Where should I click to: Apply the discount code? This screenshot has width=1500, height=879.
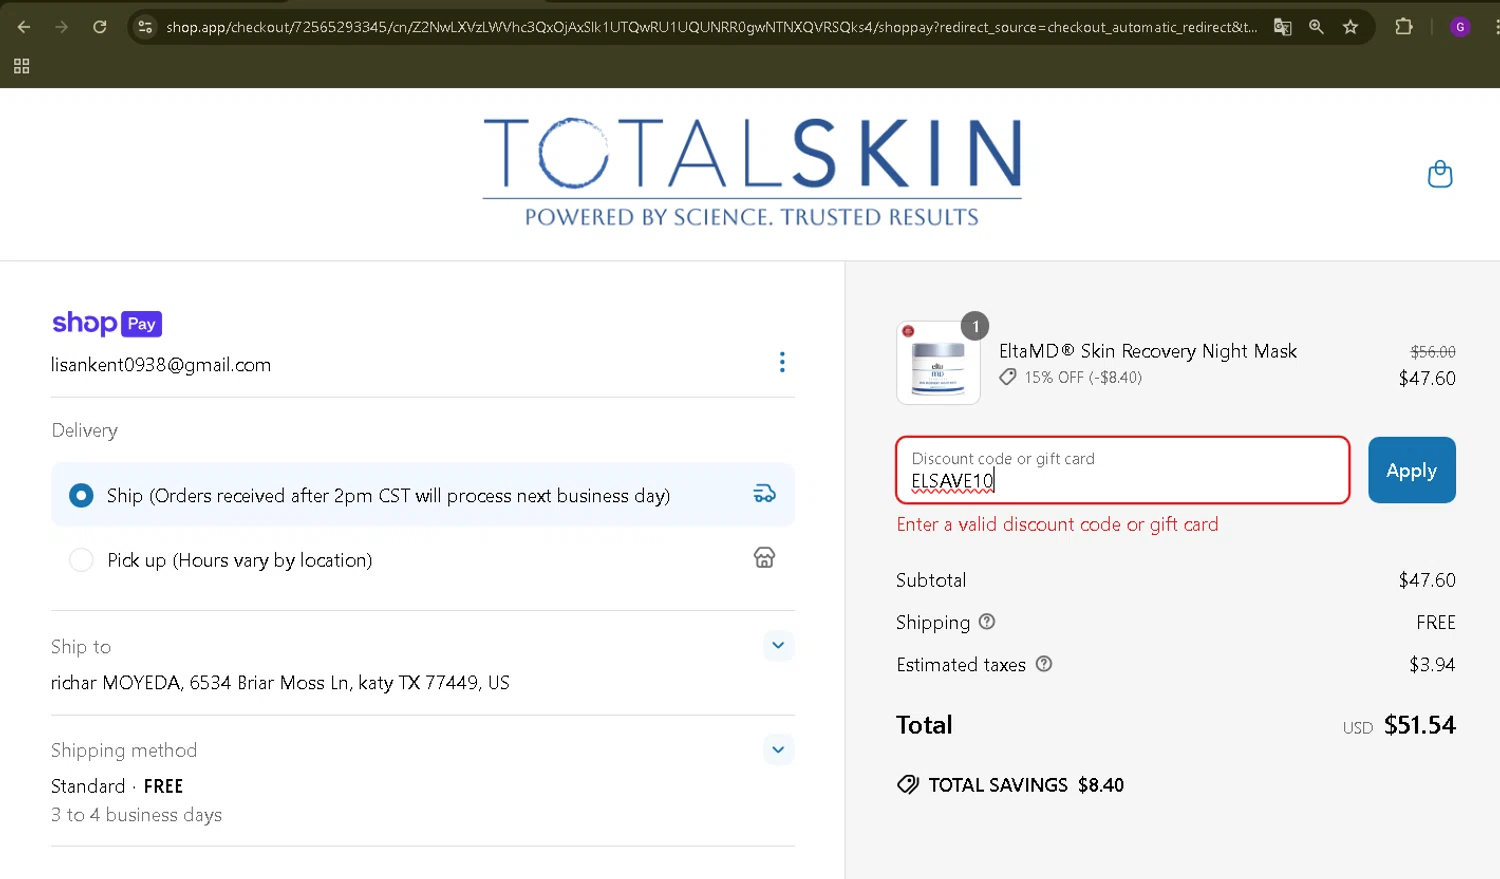[1411, 470]
